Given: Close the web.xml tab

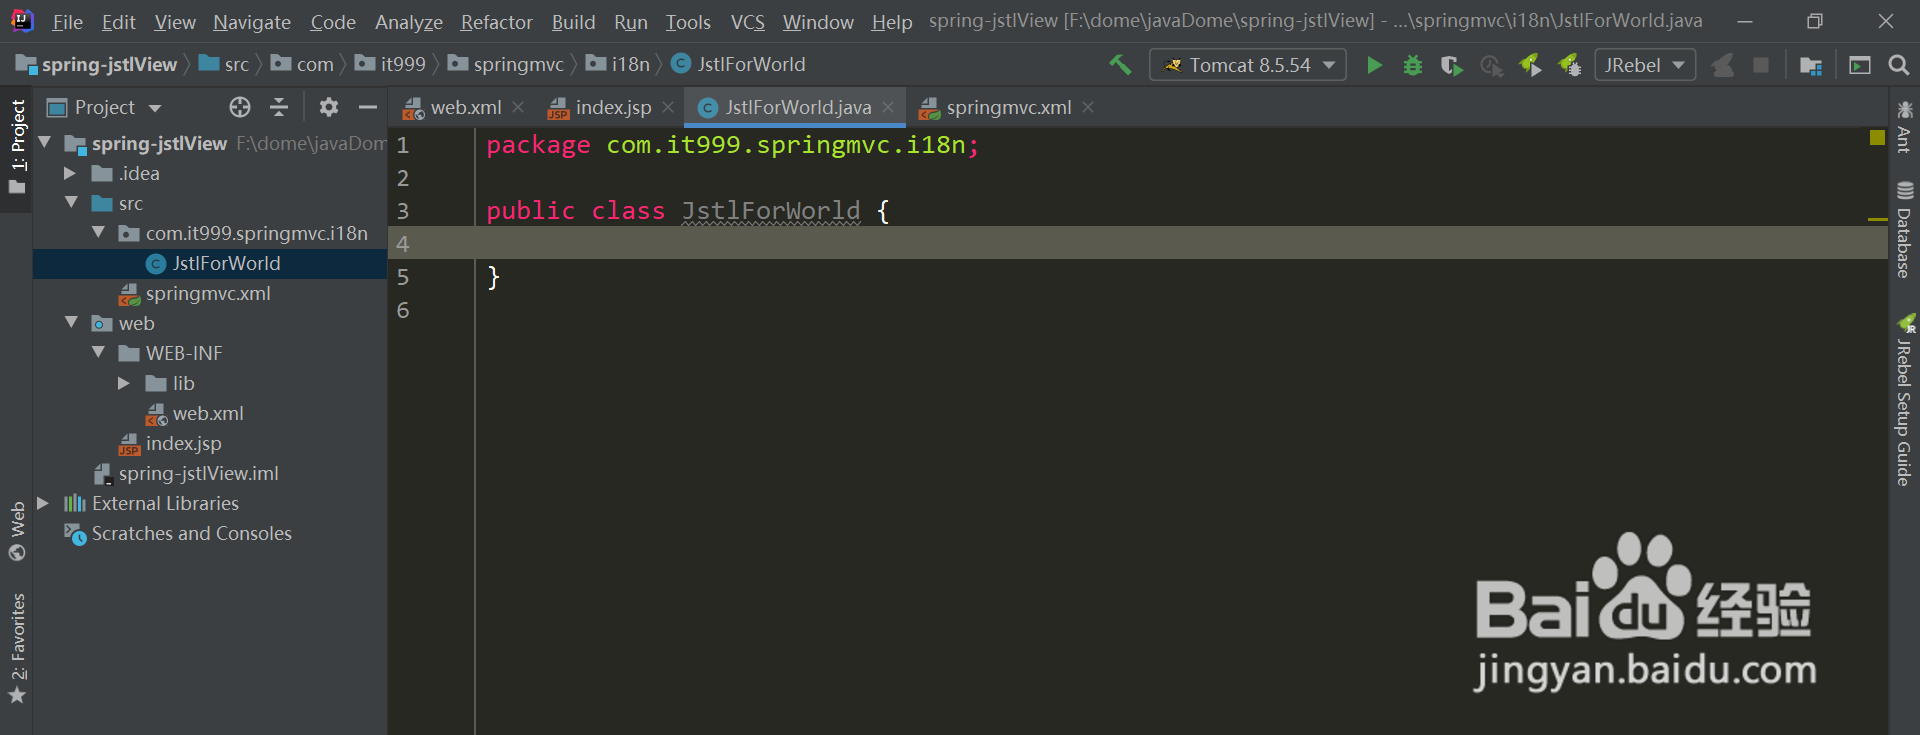Looking at the screenshot, I should tap(518, 107).
